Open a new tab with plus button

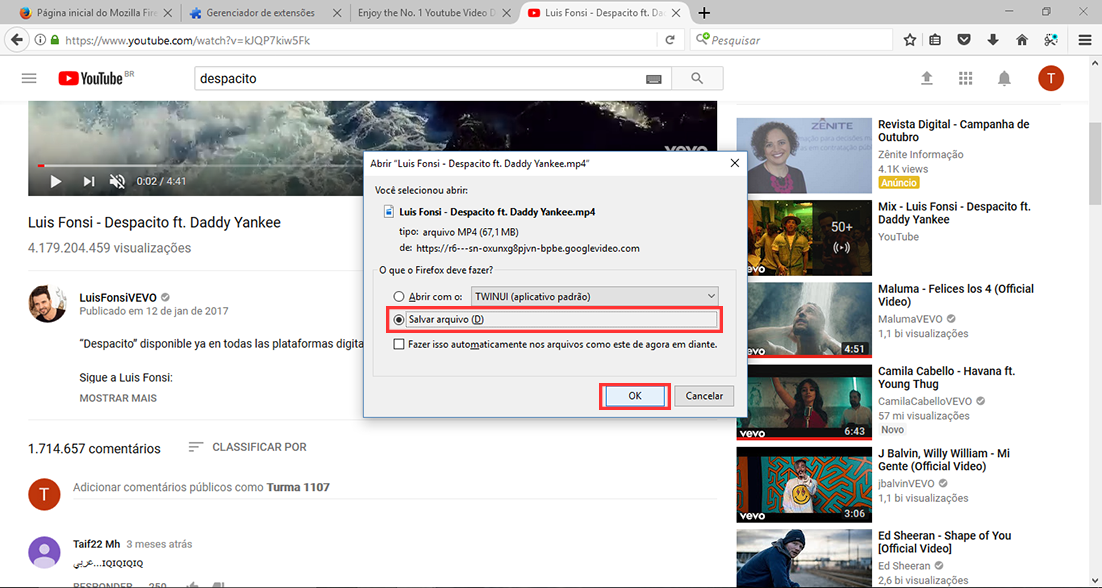point(704,13)
